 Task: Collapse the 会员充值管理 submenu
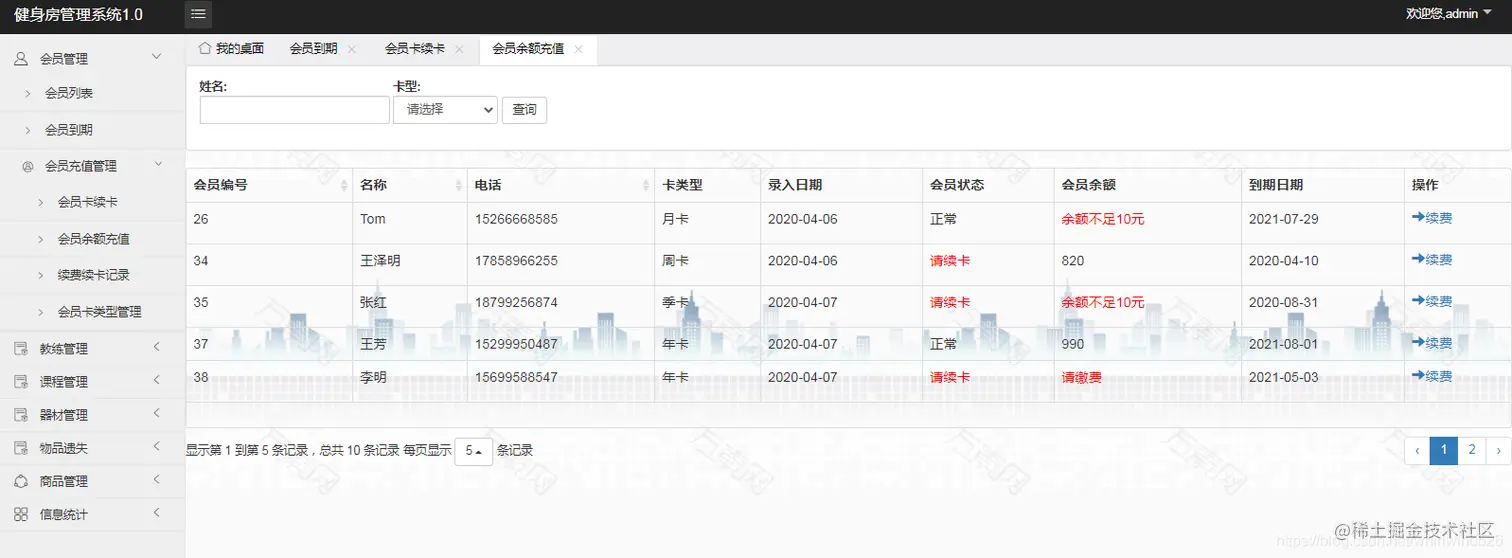[157, 164]
